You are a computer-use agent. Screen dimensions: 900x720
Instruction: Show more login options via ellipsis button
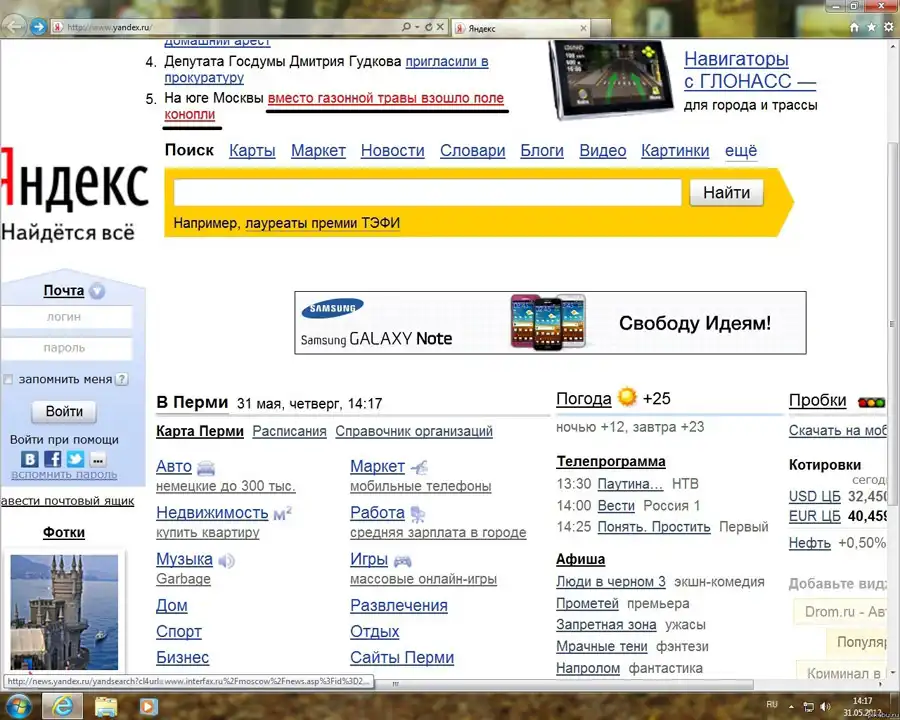[x=97, y=459]
